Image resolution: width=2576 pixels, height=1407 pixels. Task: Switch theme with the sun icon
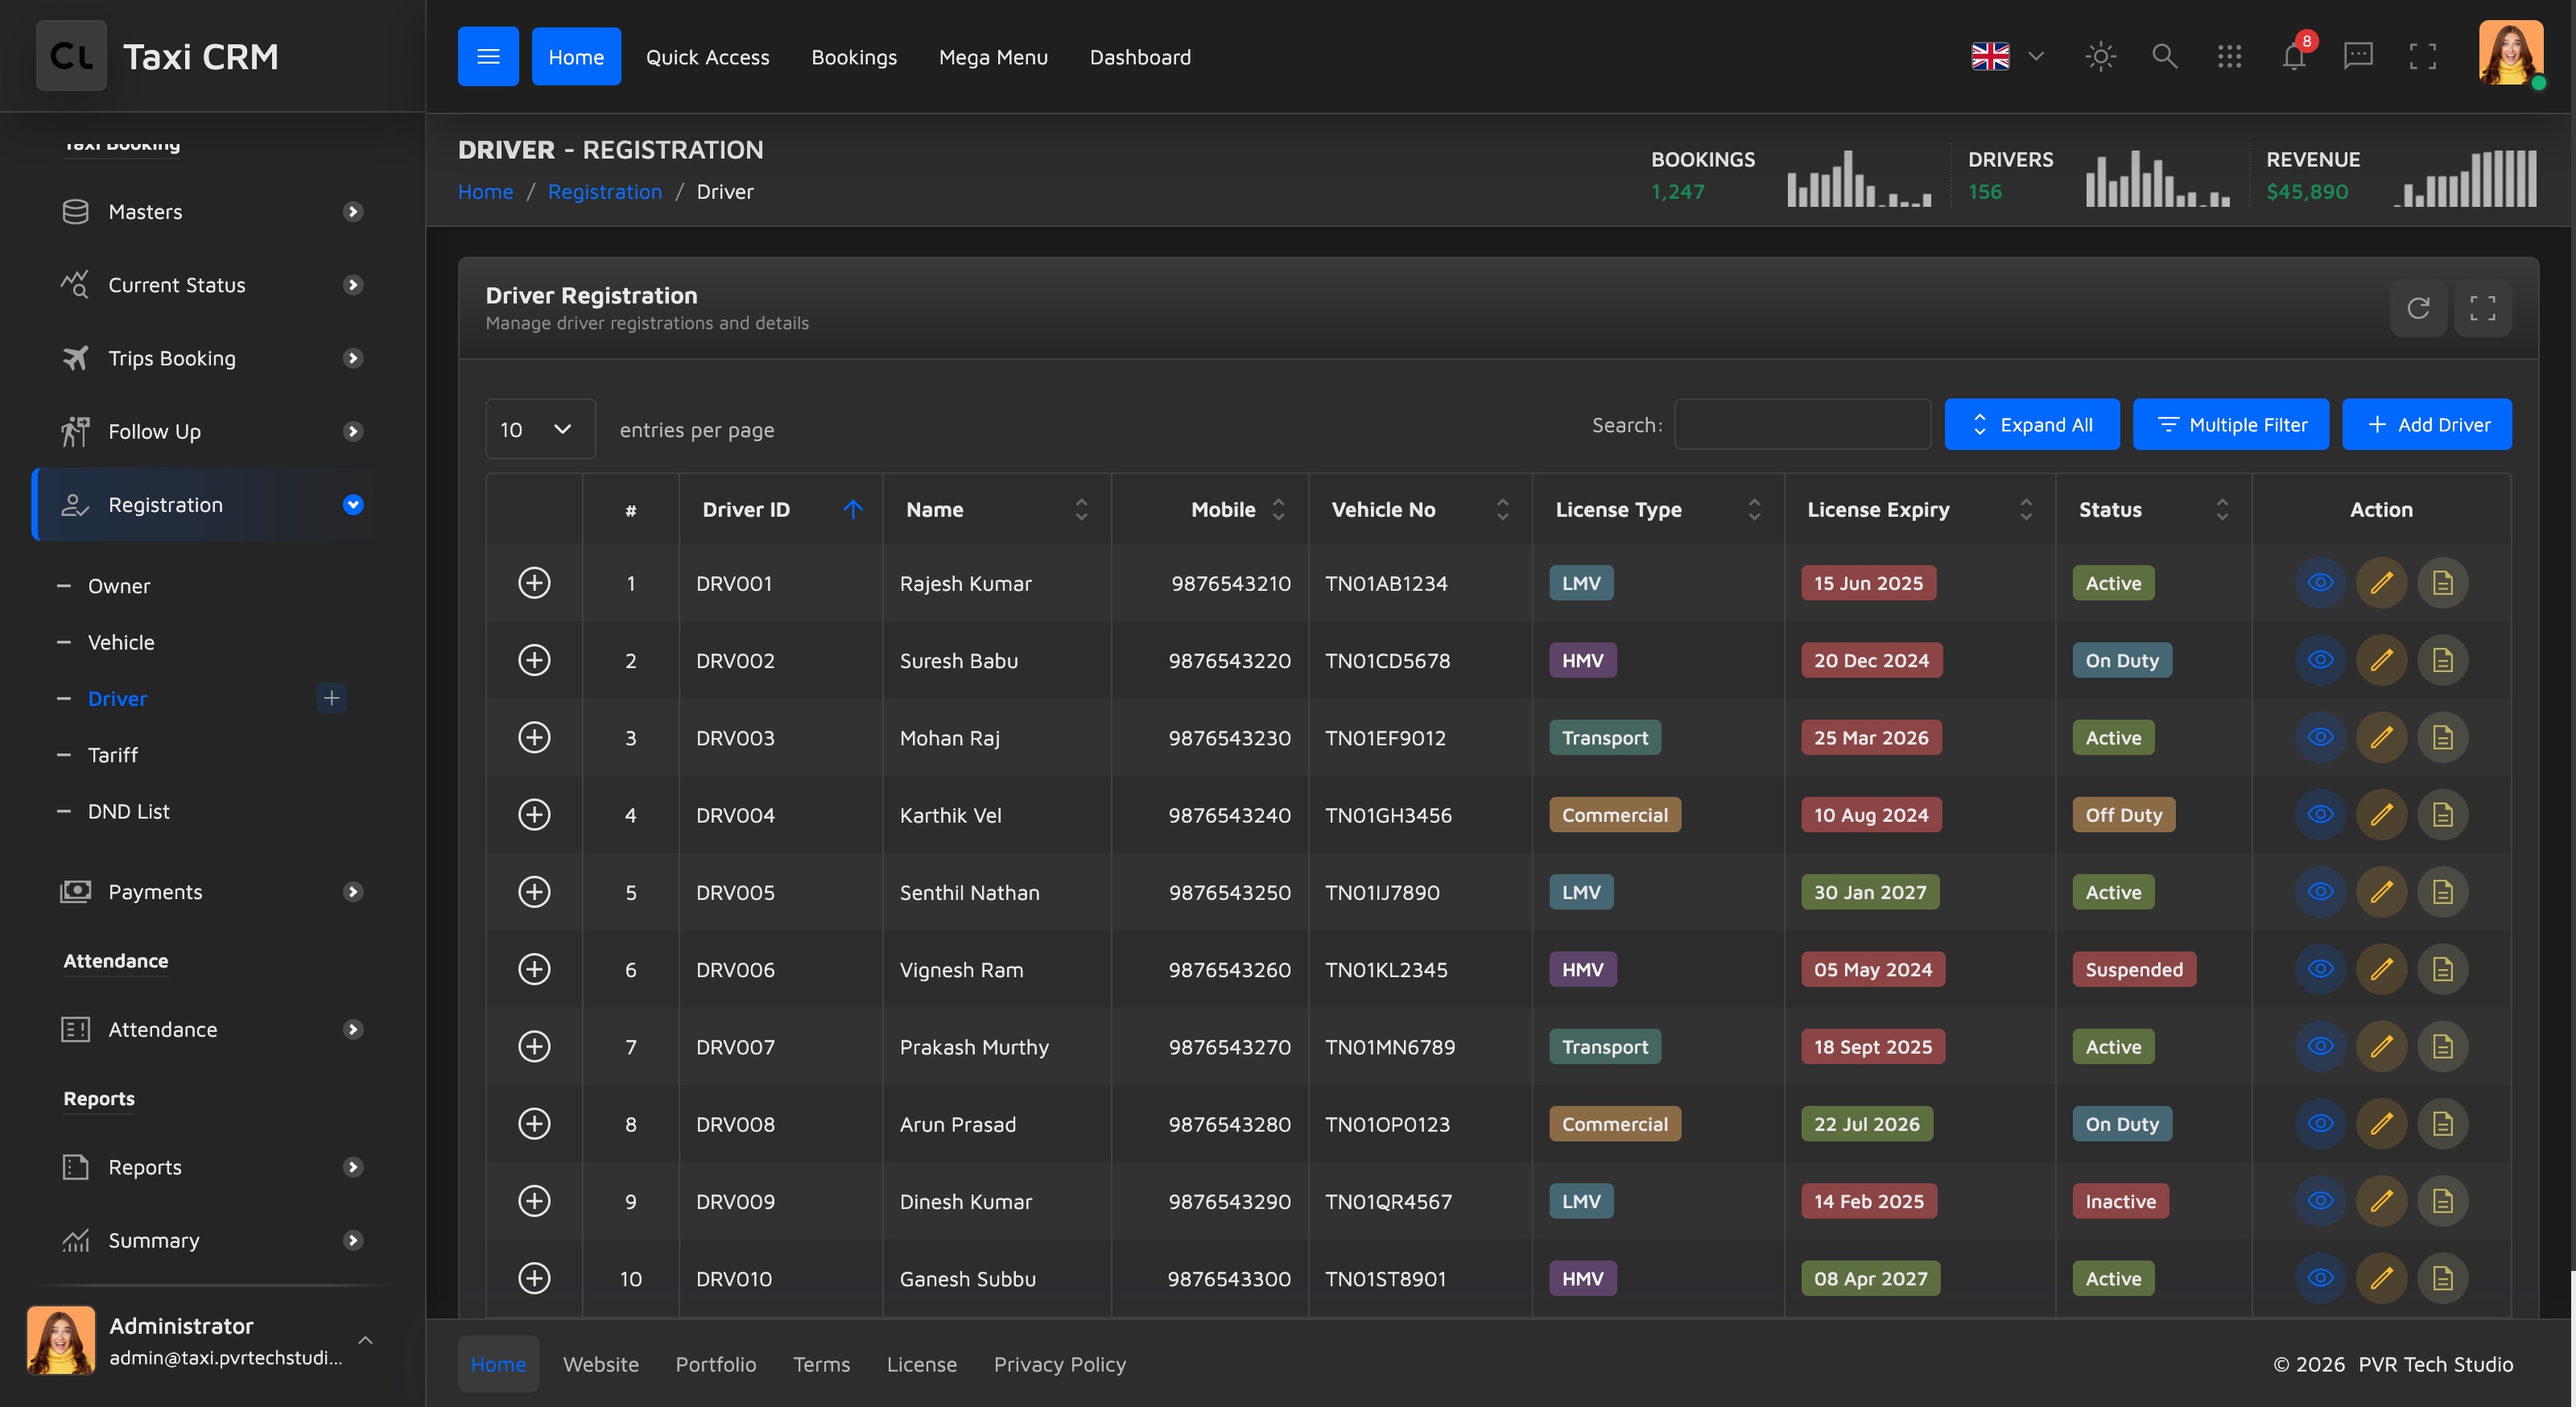pyautogui.click(x=2100, y=56)
